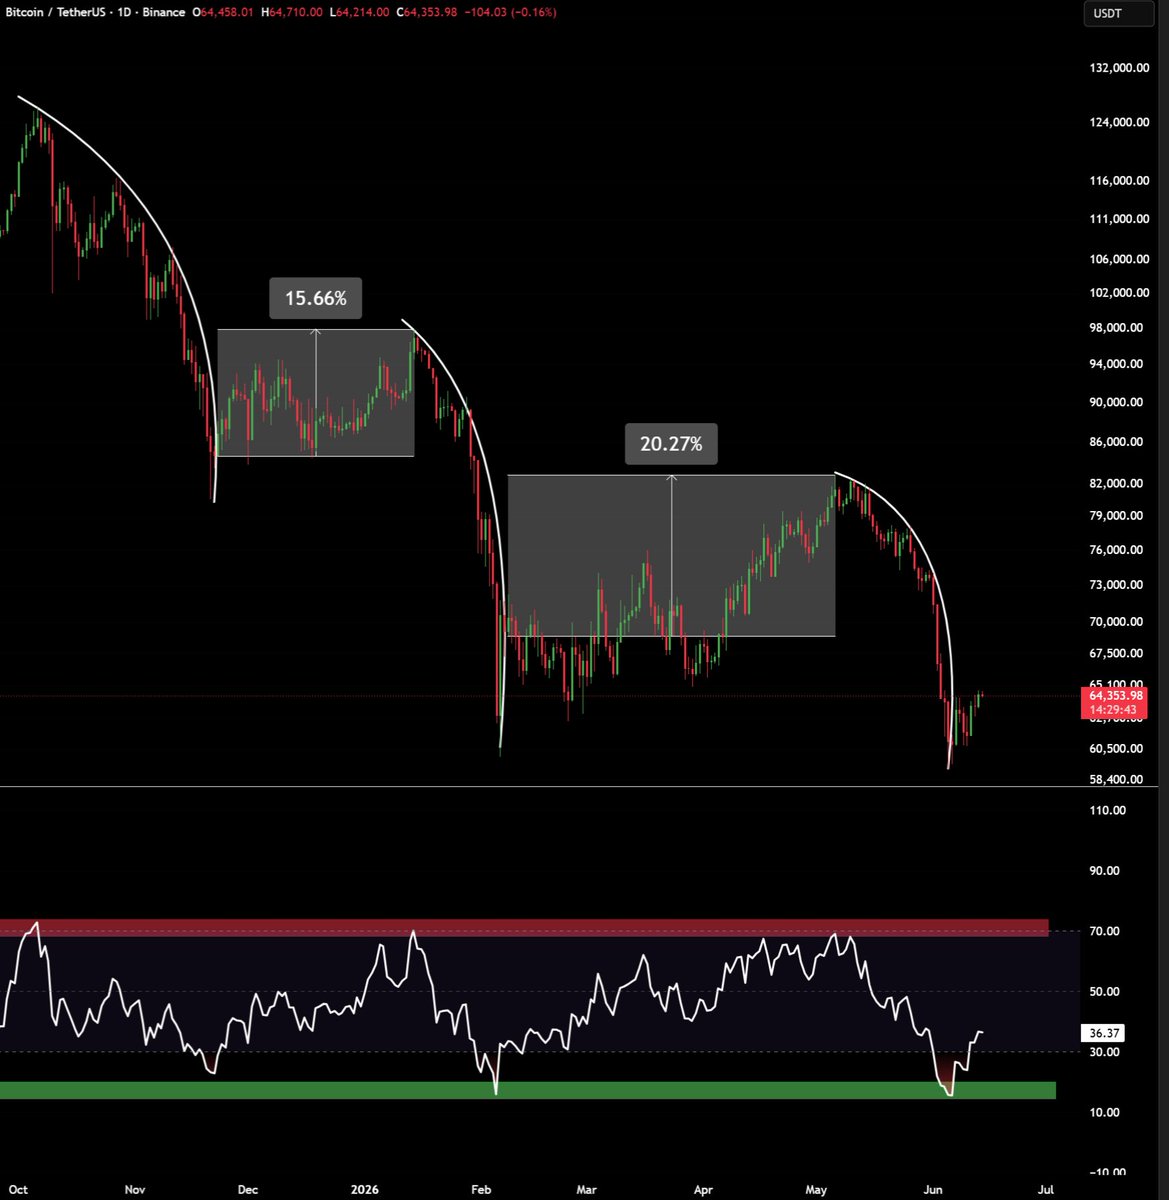Click the Oct label on time axis
This screenshot has width=1169, height=1200.
pos(19,1190)
